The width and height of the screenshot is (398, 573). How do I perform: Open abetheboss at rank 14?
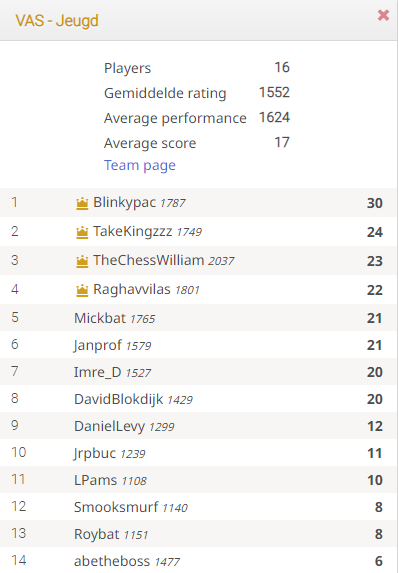(x=199, y=561)
